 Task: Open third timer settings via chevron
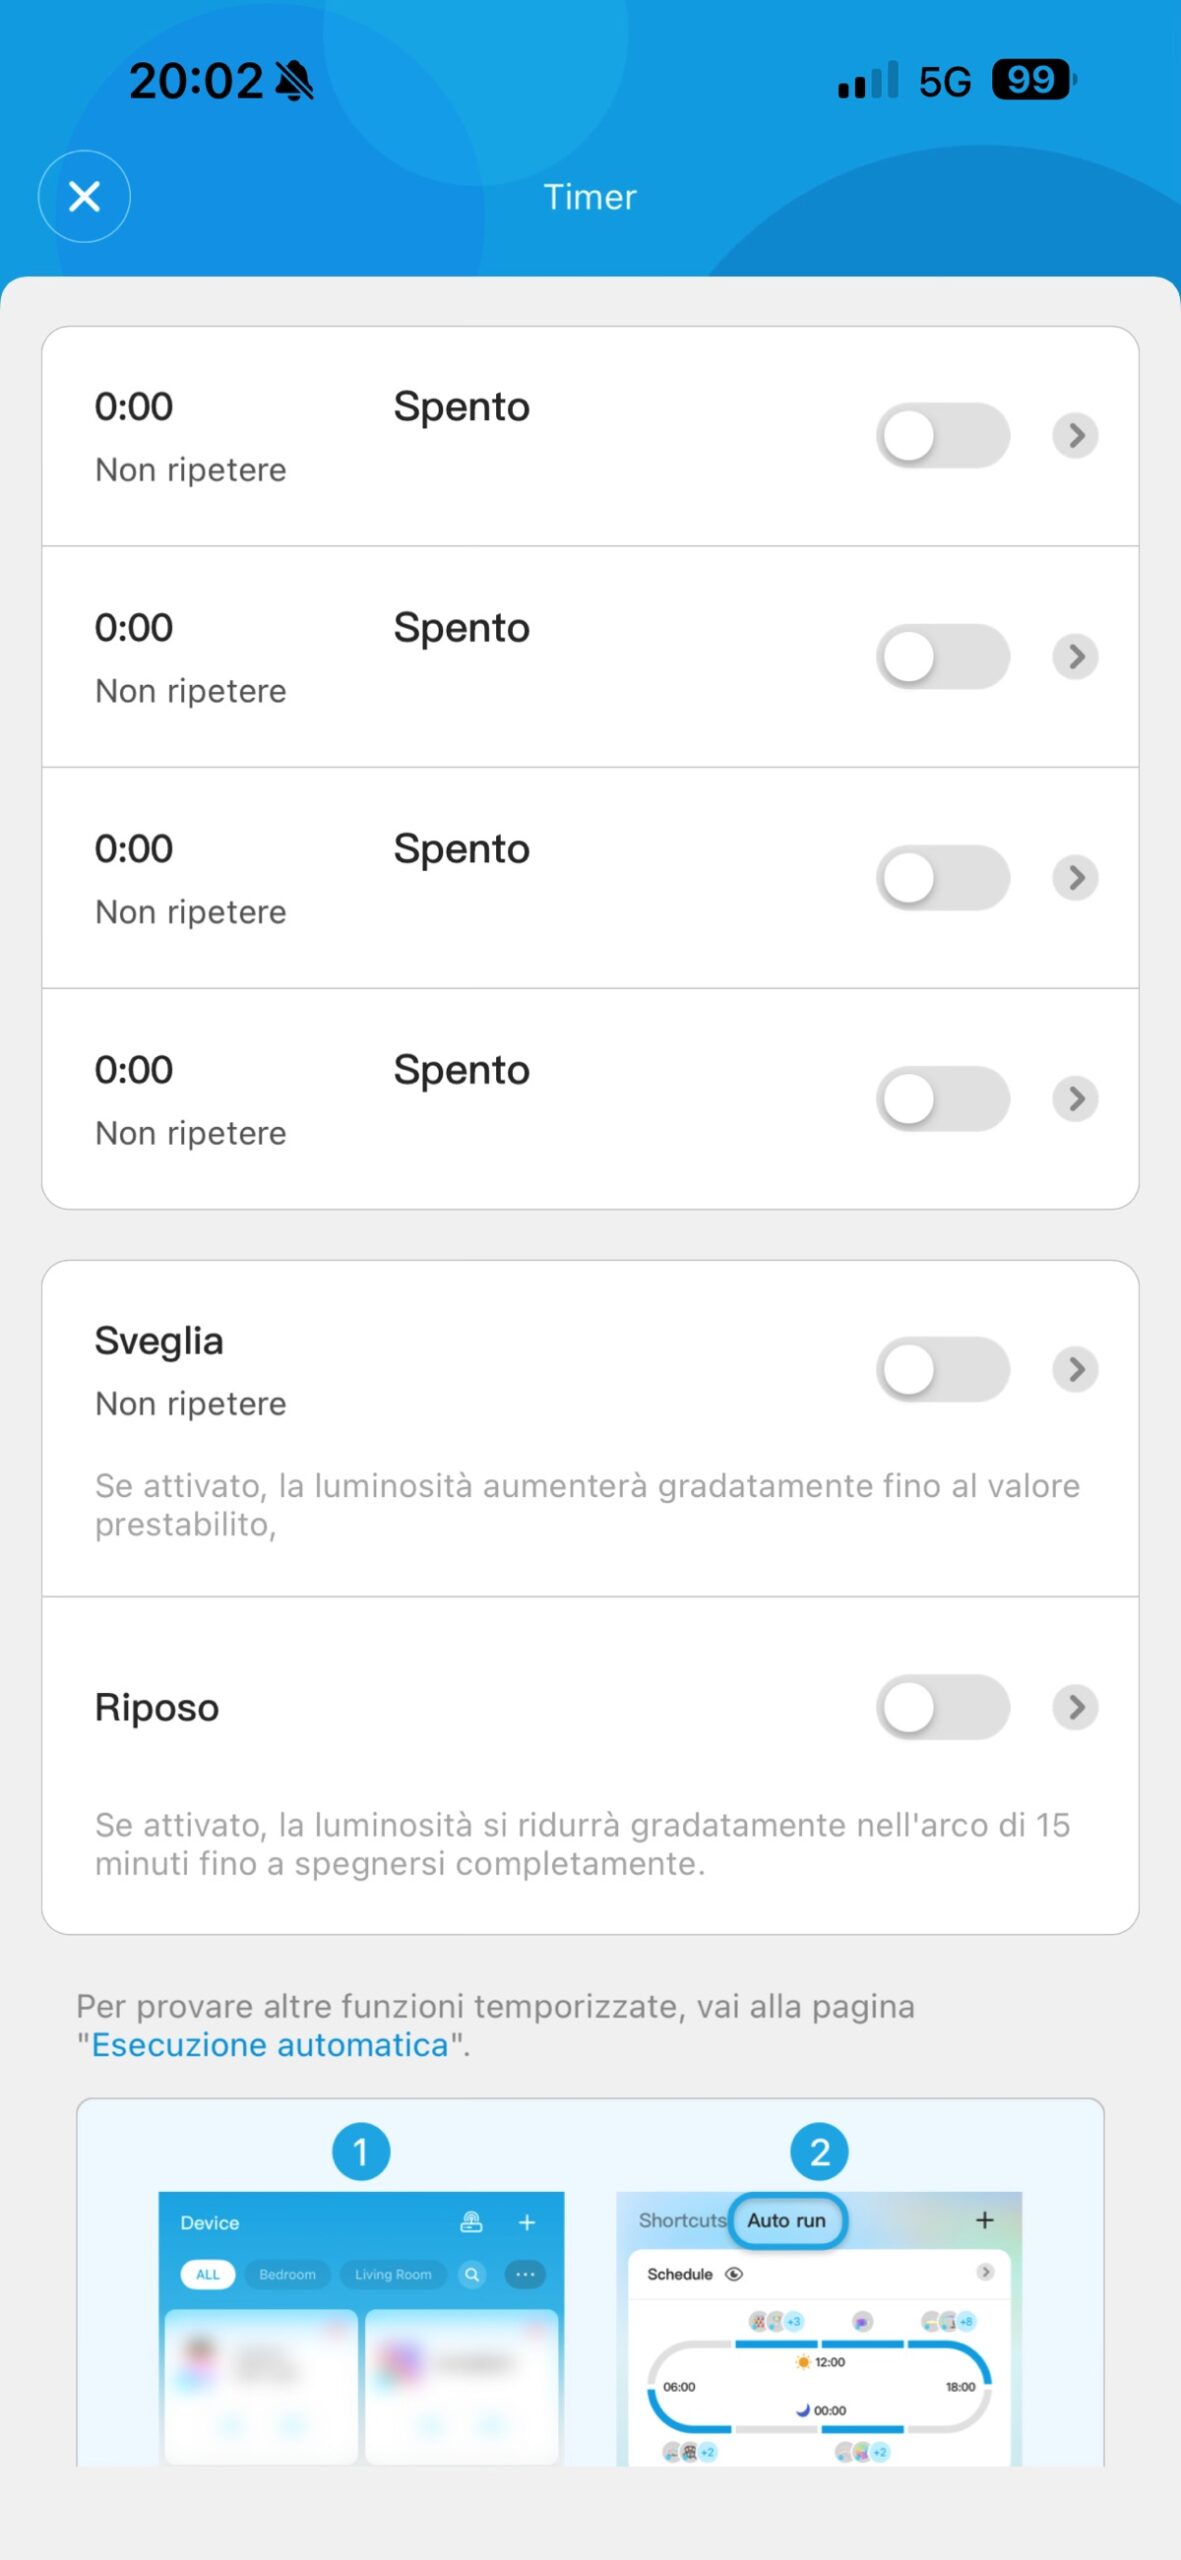1075,878
